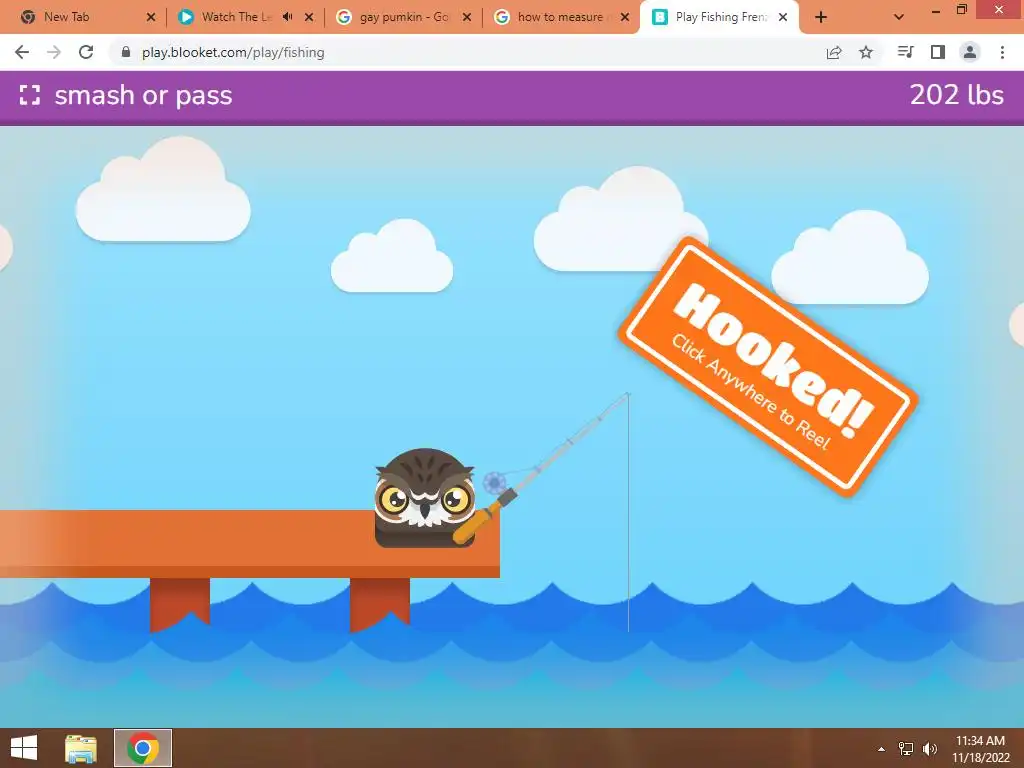Open the Windows Start menu
The height and width of the screenshot is (768, 1024).
pyautogui.click(x=24, y=748)
